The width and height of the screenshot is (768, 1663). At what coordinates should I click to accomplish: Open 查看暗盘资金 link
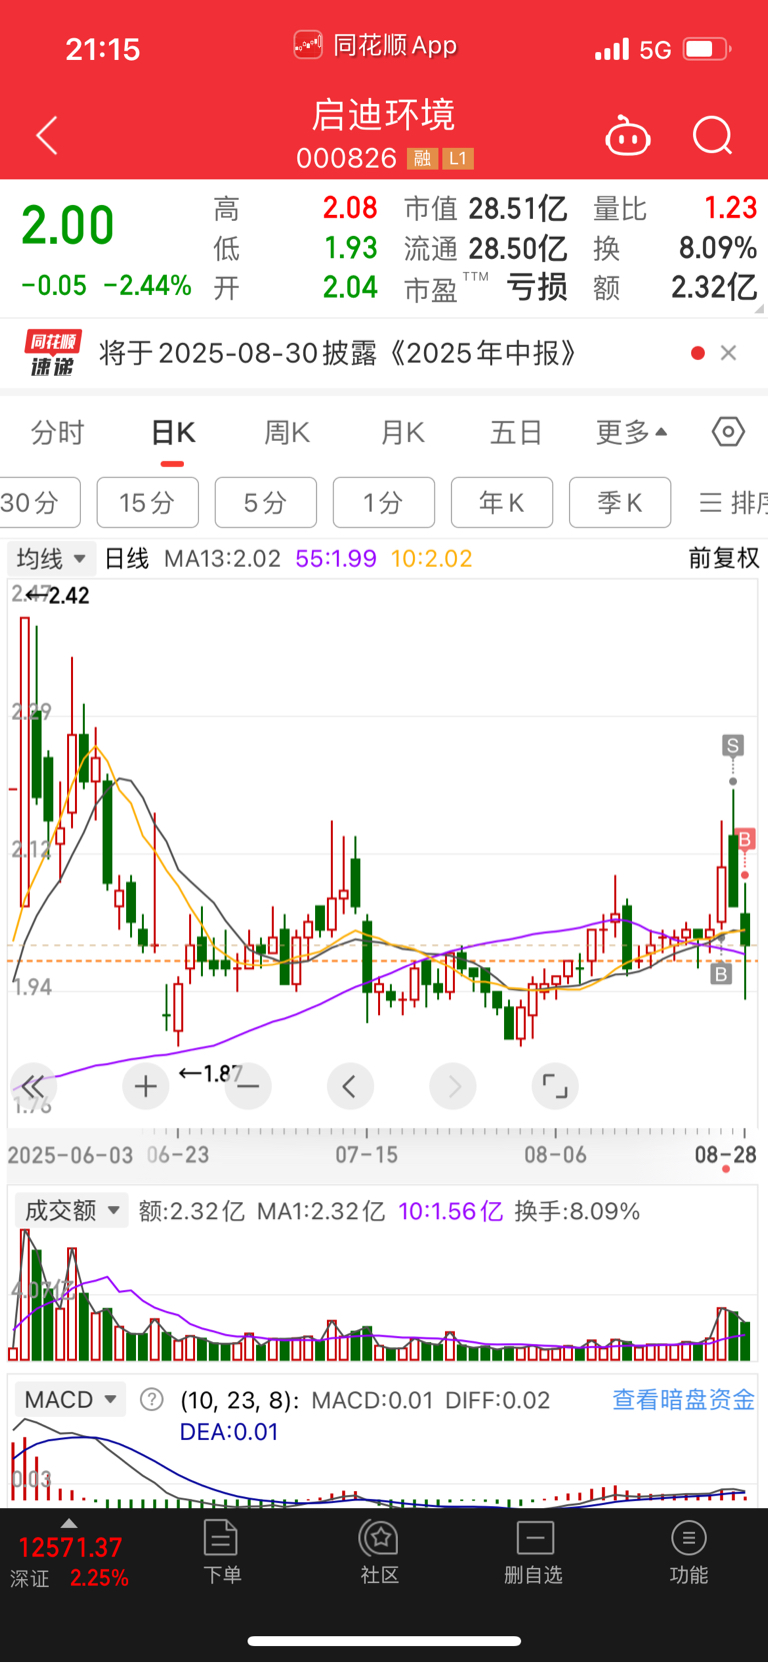coord(684,1399)
